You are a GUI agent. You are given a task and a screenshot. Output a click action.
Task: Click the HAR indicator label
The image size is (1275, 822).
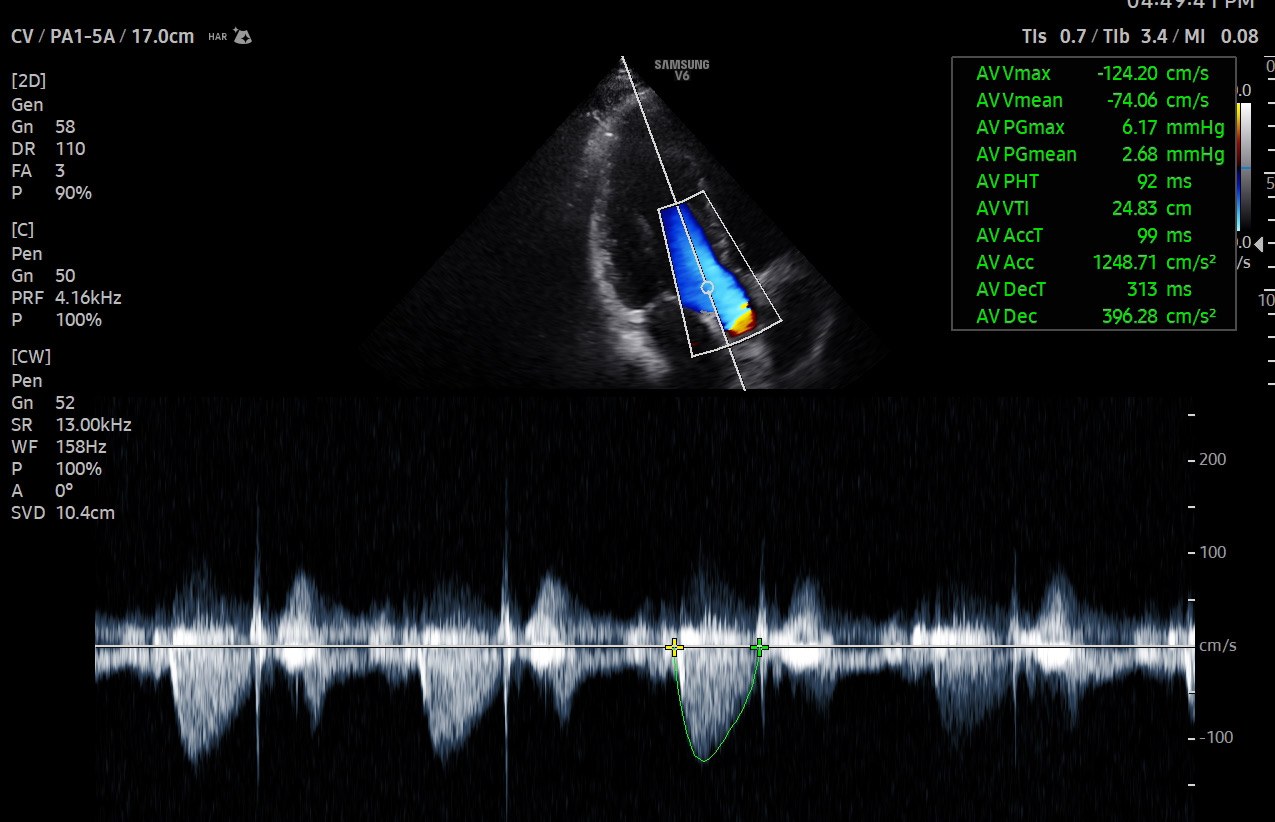217,37
